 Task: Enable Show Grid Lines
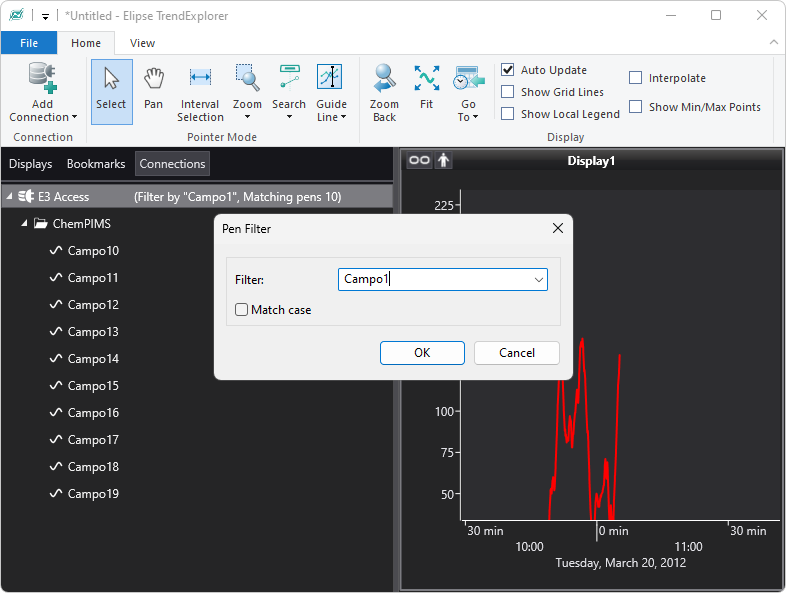[508, 92]
